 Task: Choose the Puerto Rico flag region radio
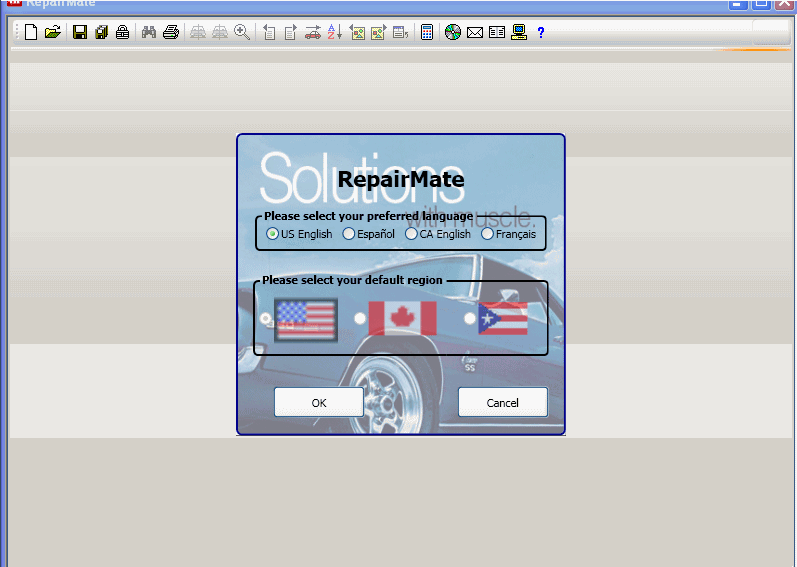(x=470, y=319)
